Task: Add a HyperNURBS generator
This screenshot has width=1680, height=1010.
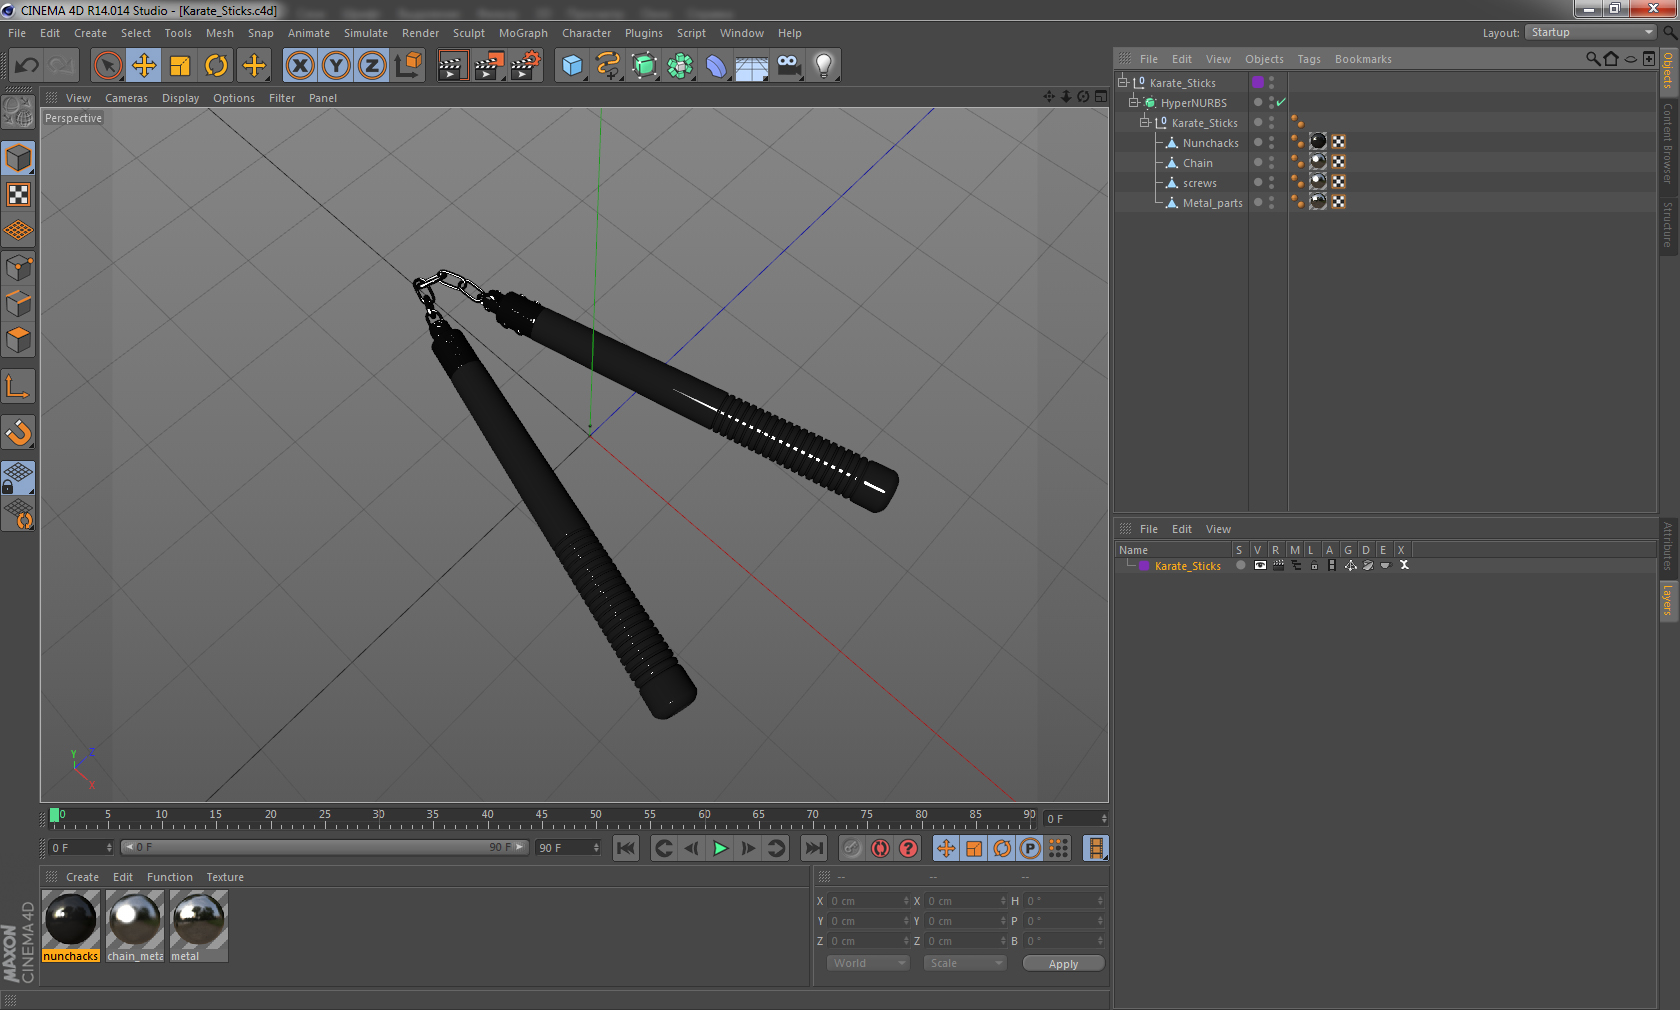Action: 644,66
